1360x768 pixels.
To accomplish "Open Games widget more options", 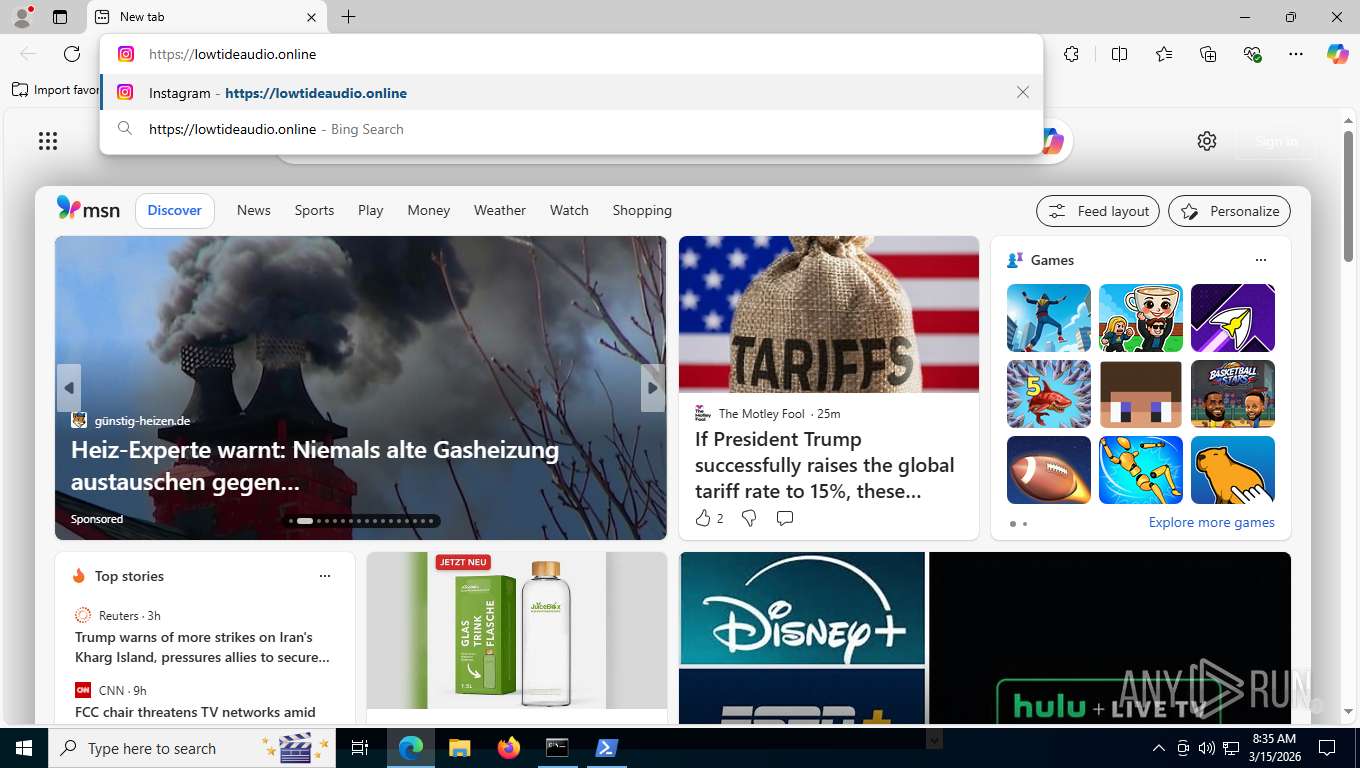I will point(1261,260).
